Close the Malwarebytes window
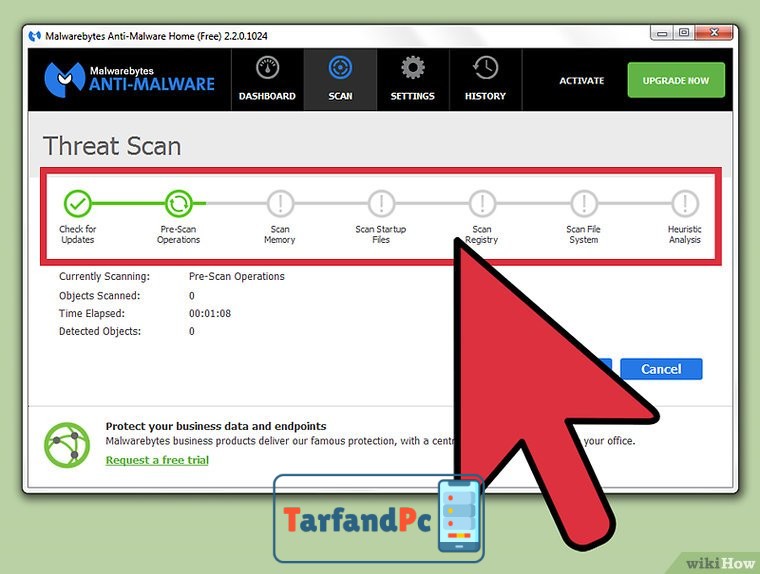The image size is (760, 574). pos(713,33)
